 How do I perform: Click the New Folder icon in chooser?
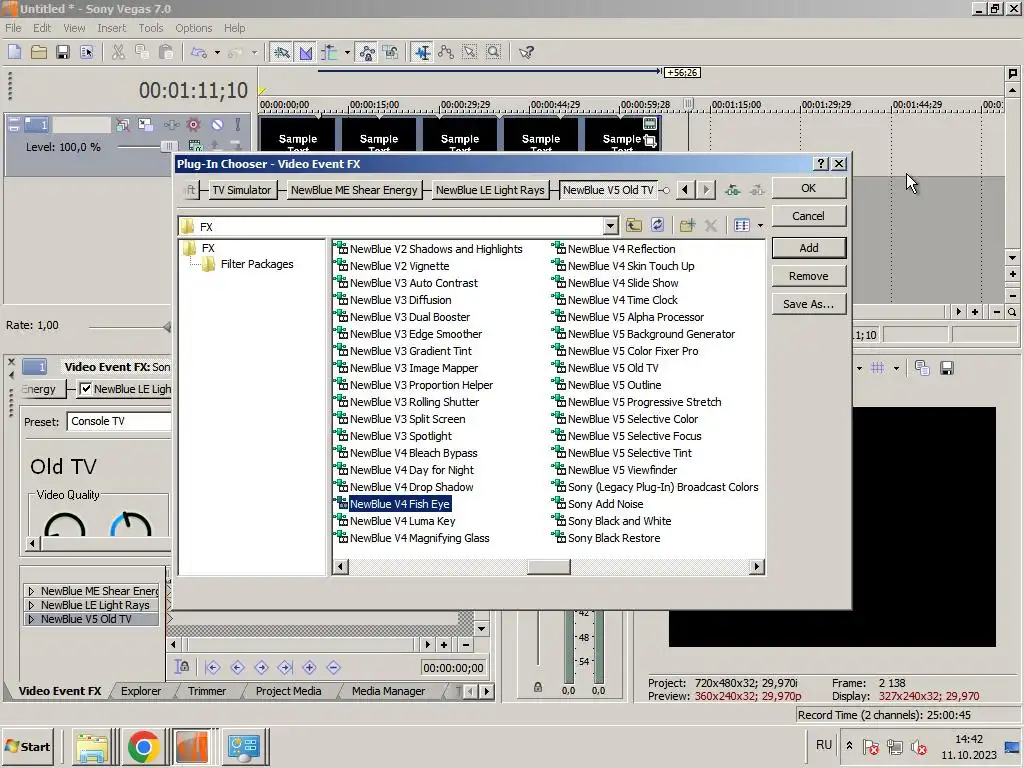tap(687, 225)
